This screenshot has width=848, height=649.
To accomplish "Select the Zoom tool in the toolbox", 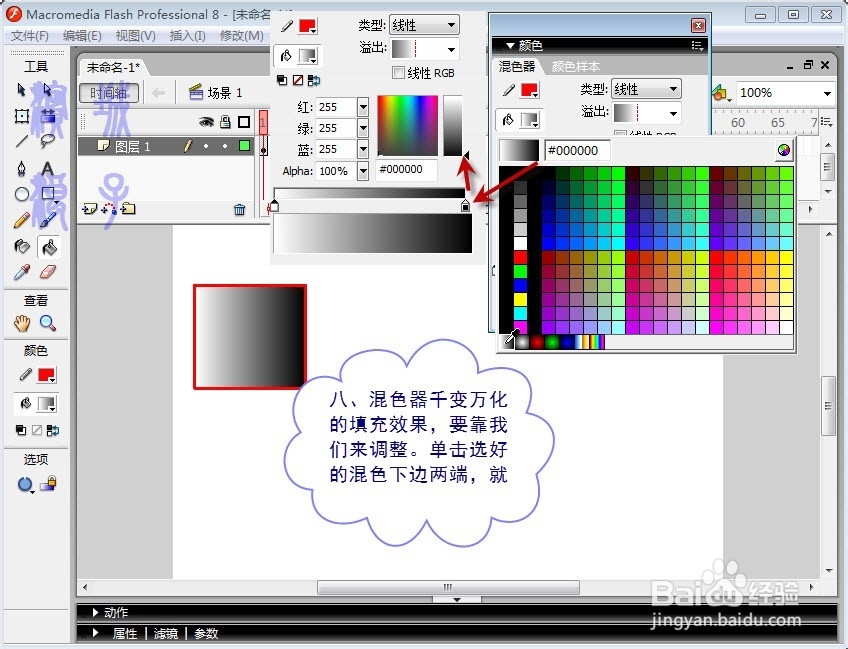I will (x=48, y=322).
